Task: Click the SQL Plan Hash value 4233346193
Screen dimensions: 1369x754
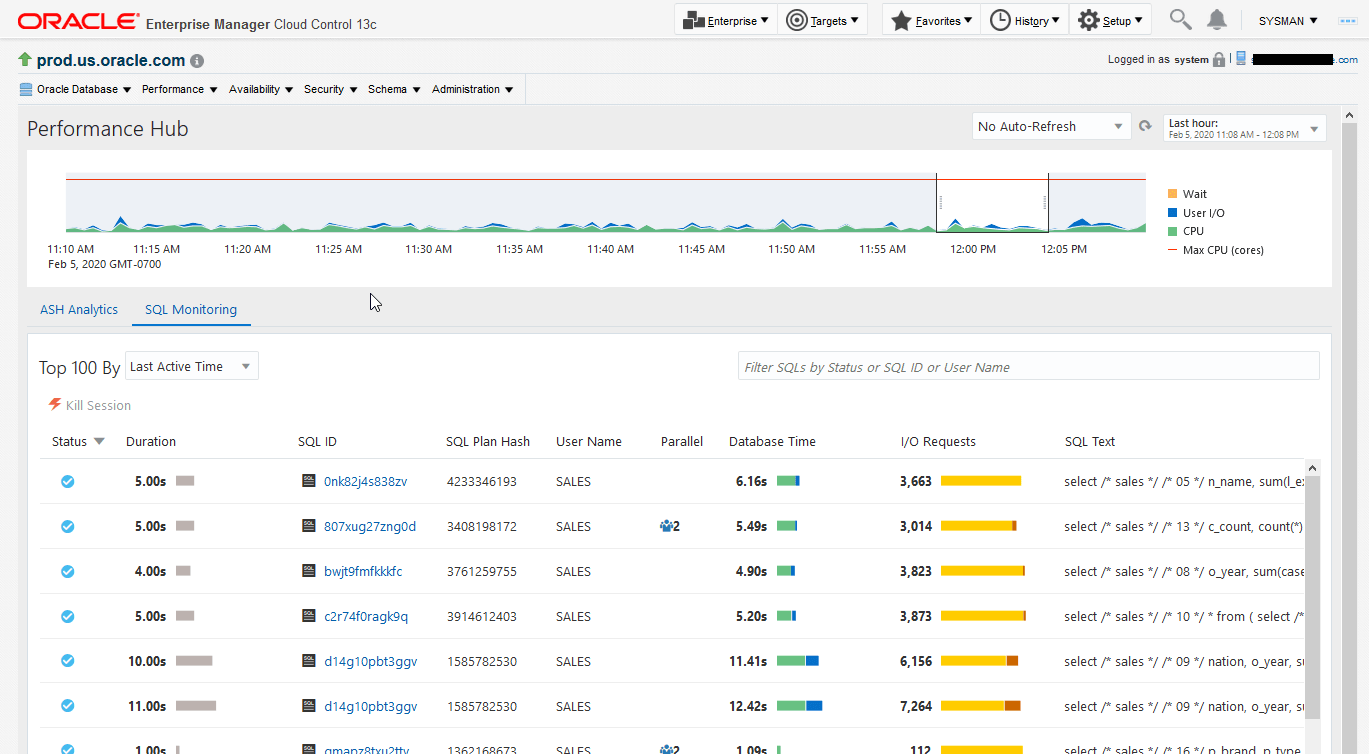Action: point(481,481)
